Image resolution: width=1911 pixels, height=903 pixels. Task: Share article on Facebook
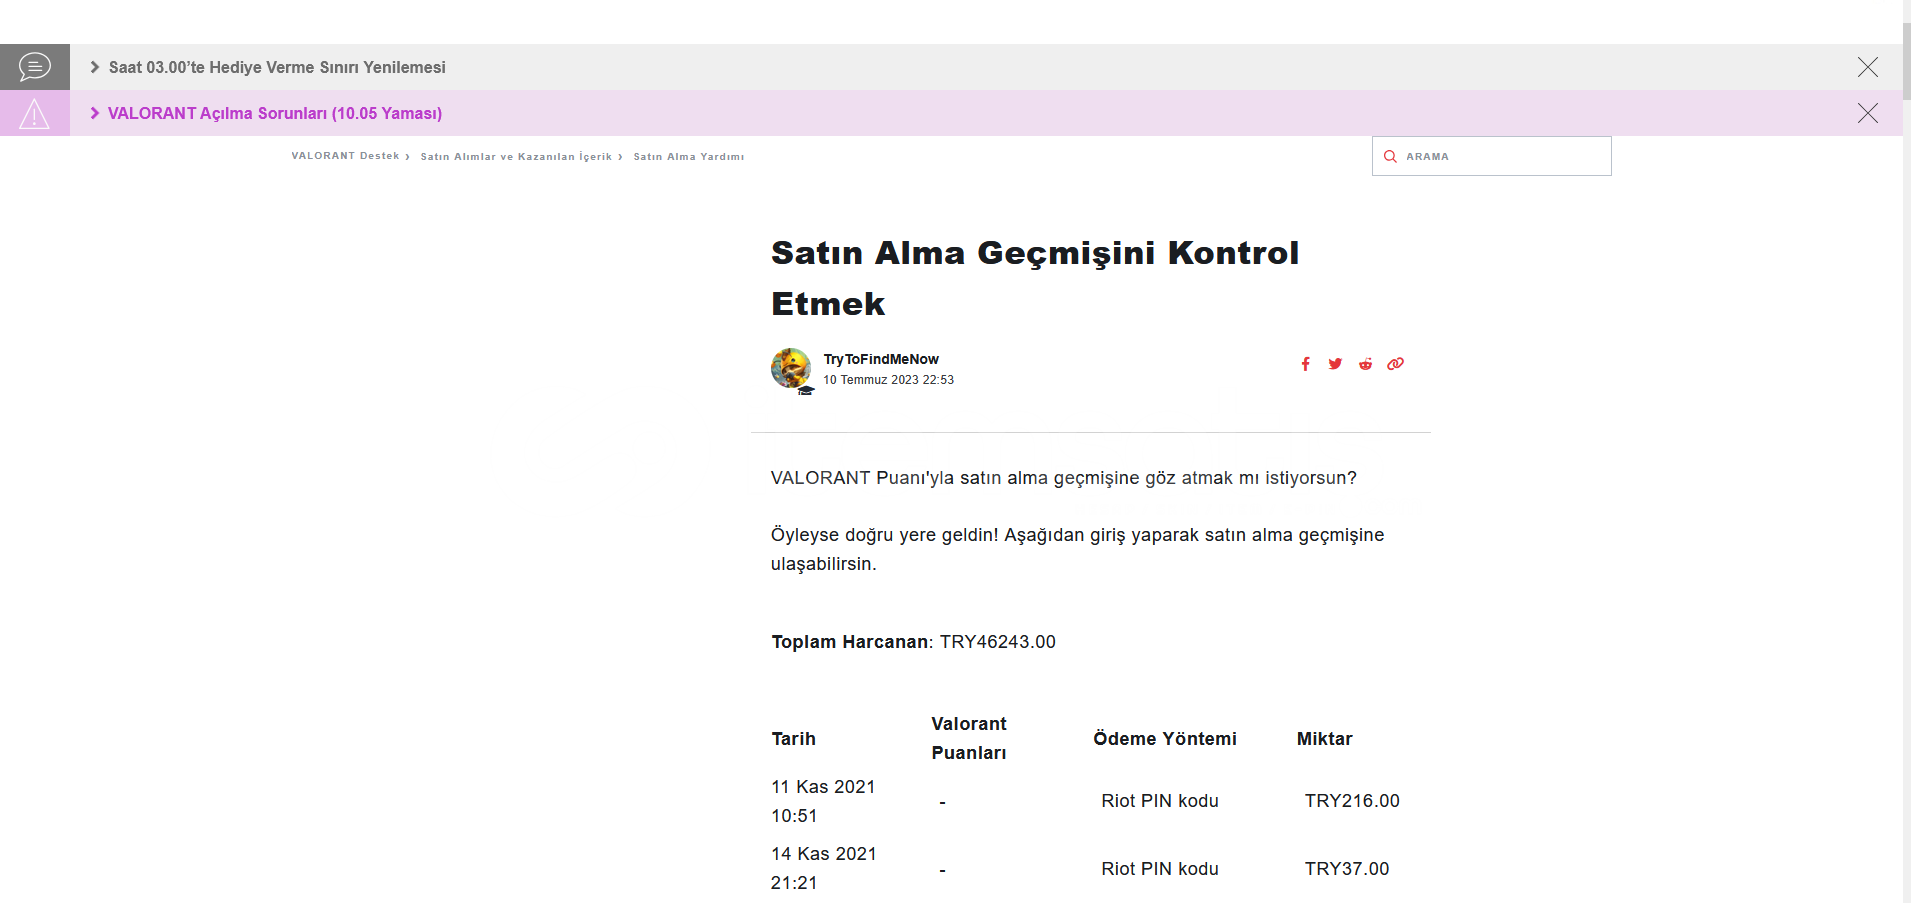(x=1305, y=364)
